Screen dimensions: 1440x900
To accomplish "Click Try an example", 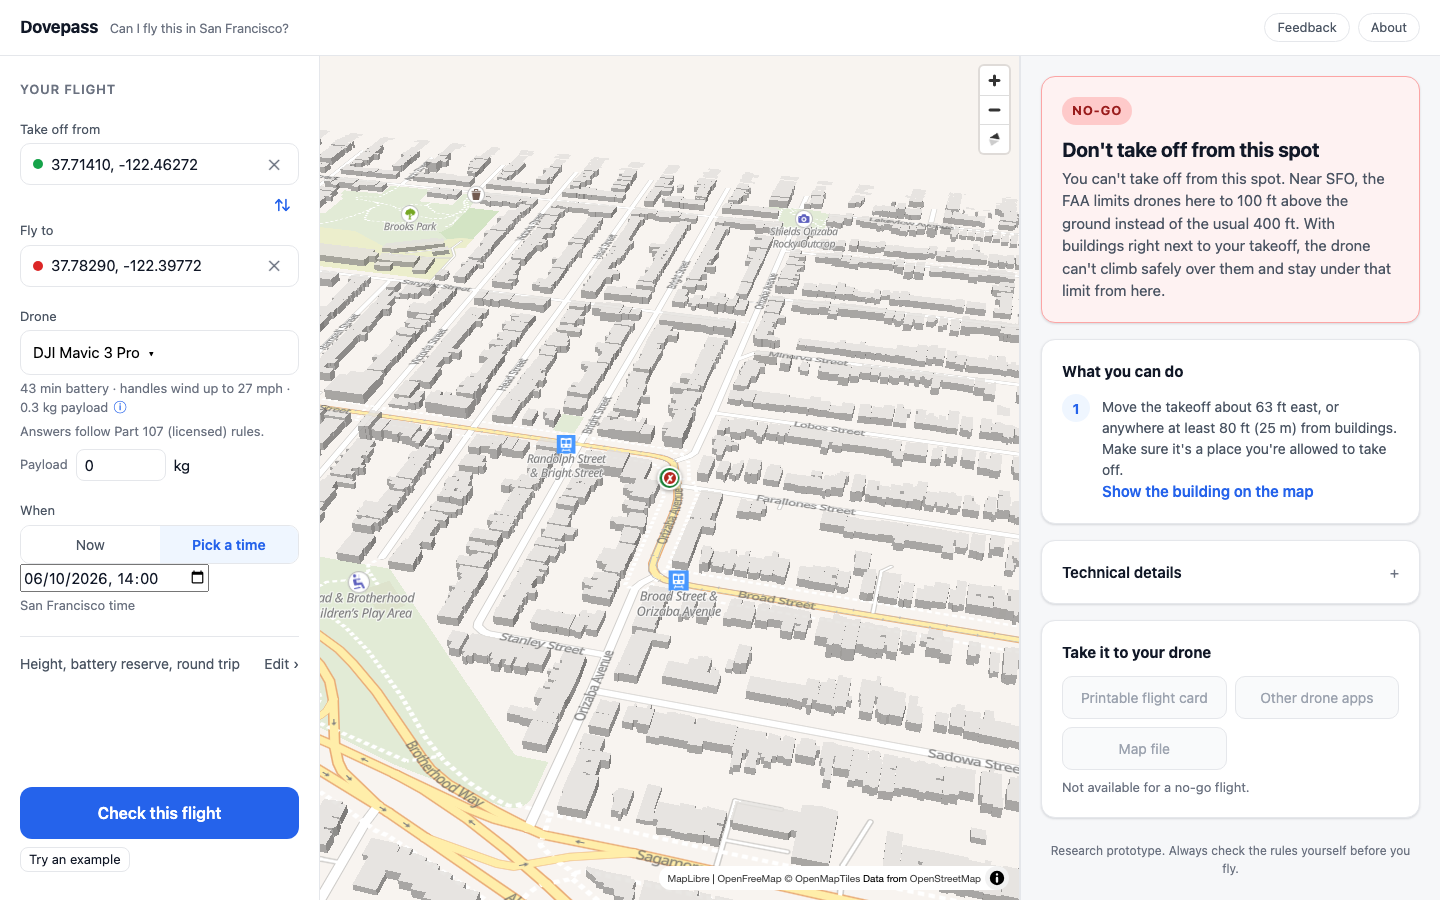I will pyautogui.click(x=75, y=860).
